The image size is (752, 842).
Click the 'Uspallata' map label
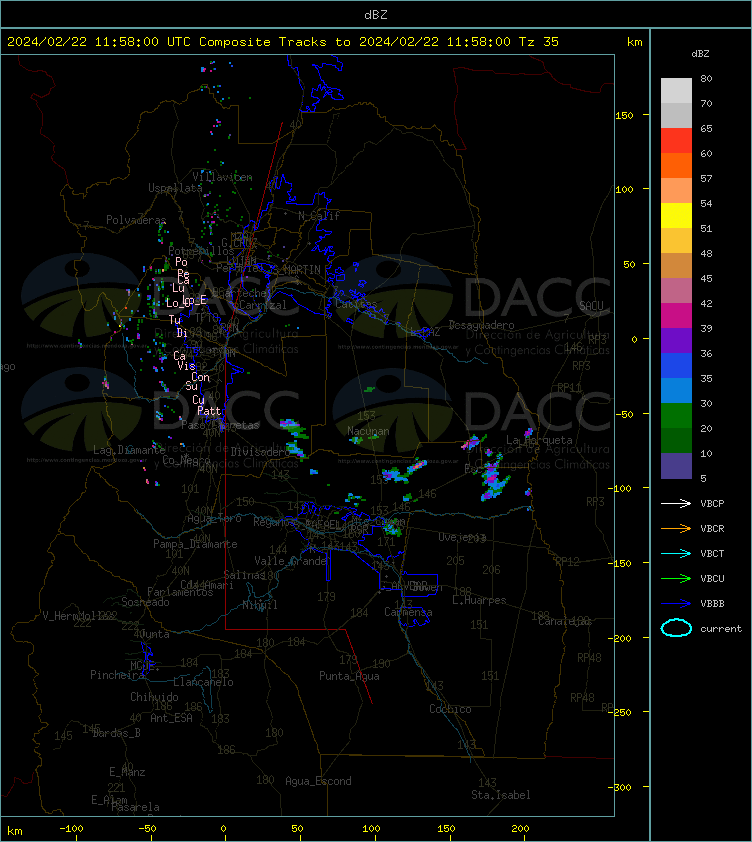coord(175,188)
